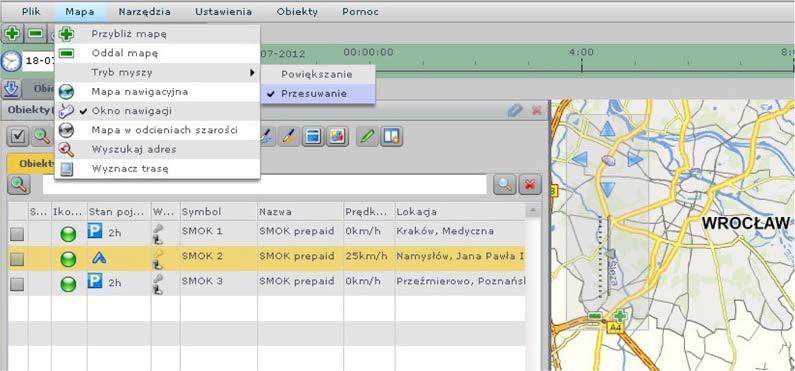795x371 pixels.
Task: Click colorful chart toolbar icon
Action: 337,137
